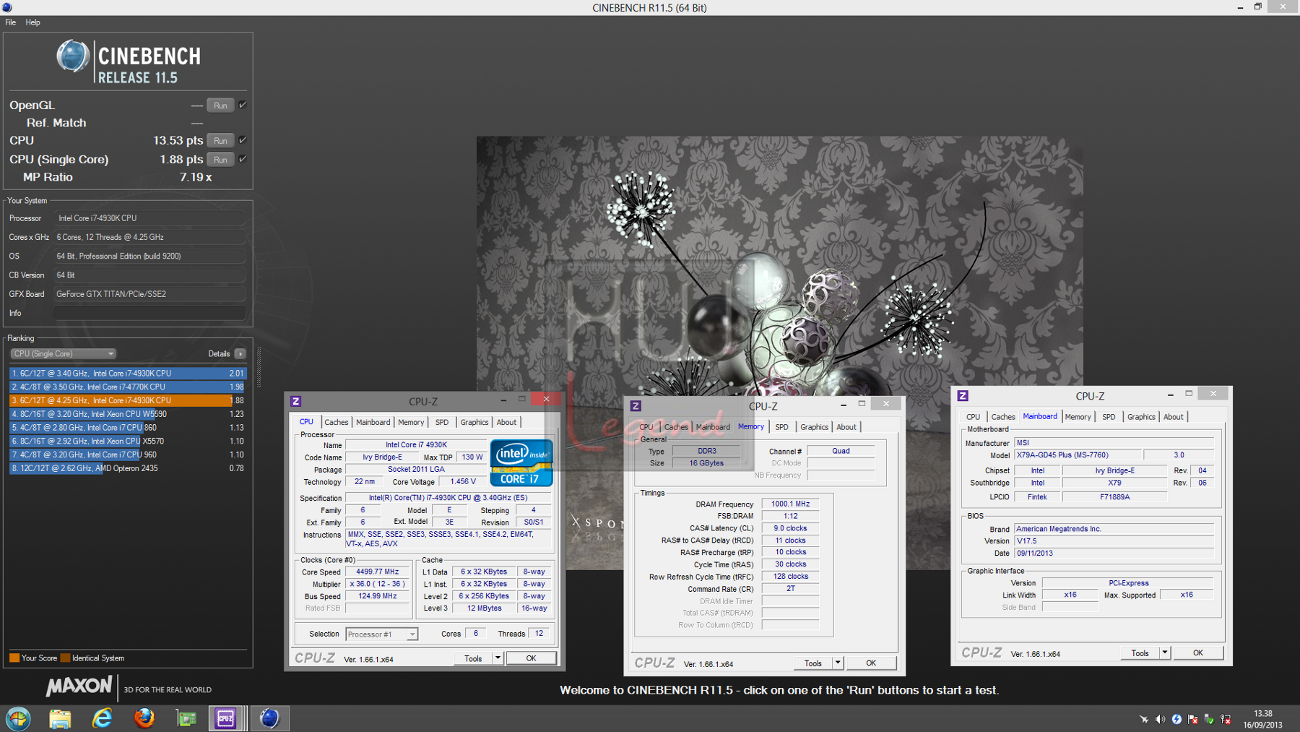Image resolution: width=1300 pixels, height=732 pixels.
Task: Open Tools dropdown arrow in the CPU tab window
Action: click(x=497, y=658)
